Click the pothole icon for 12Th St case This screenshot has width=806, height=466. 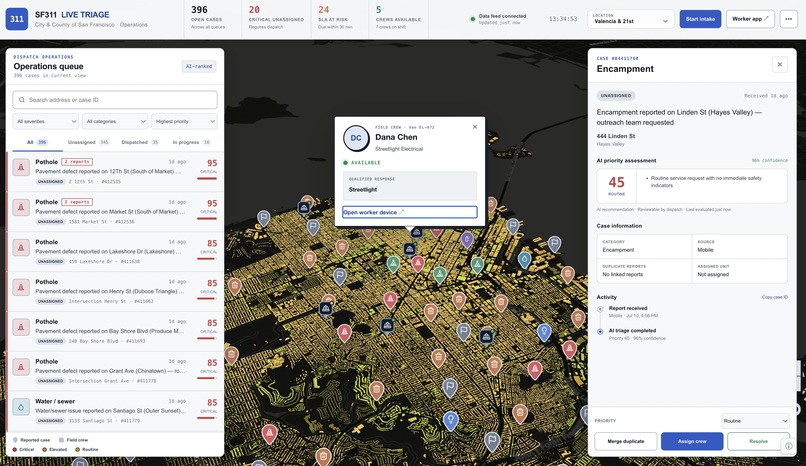click(x=21, y=167)
